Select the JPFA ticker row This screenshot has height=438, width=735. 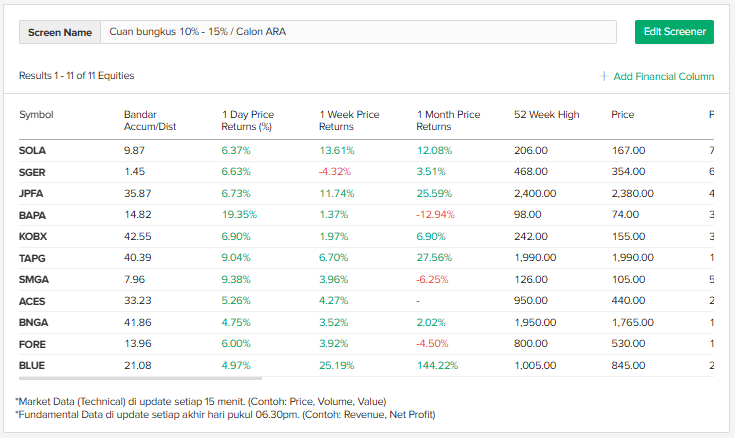[32, 193]
